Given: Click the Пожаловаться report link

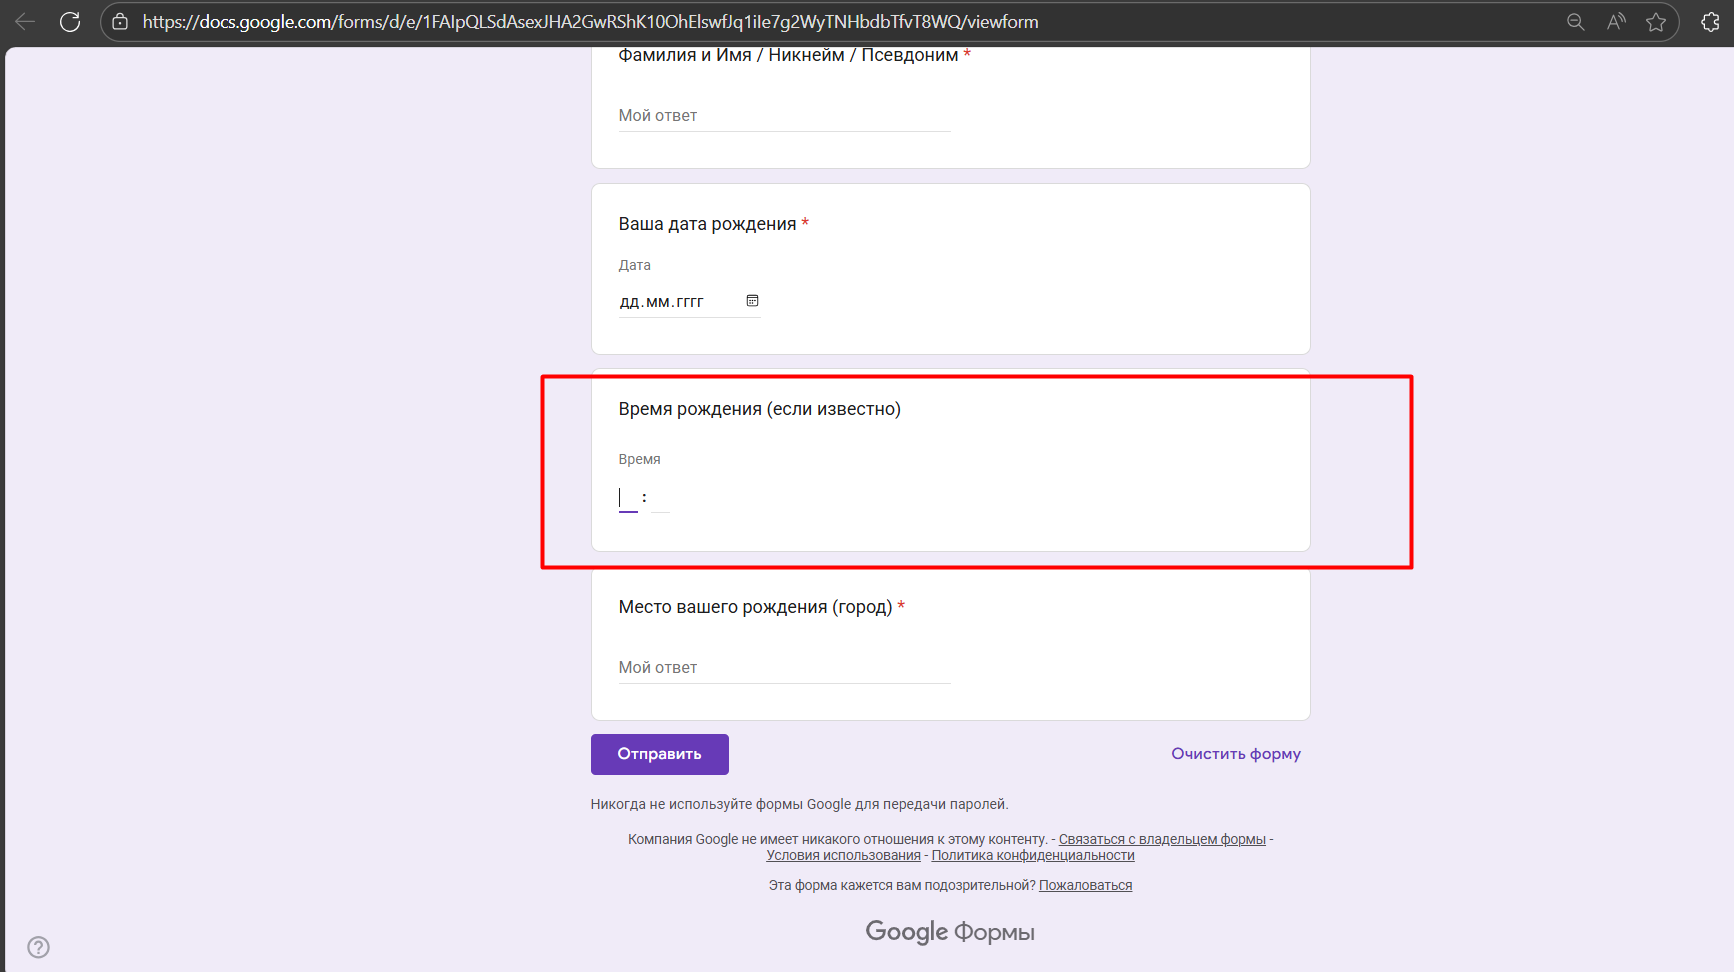Looking at the screenshot, I should [1085, 884].
